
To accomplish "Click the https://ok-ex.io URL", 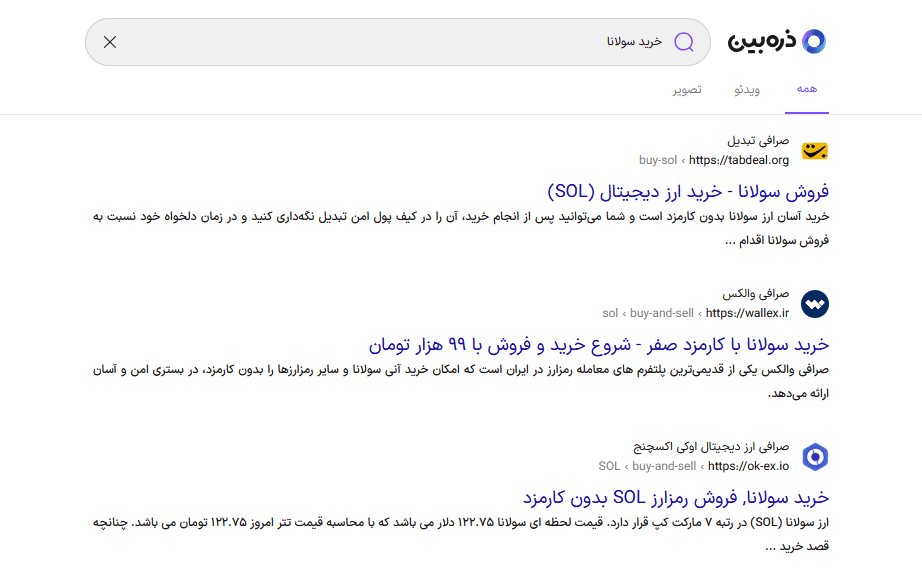I will 748,466.
